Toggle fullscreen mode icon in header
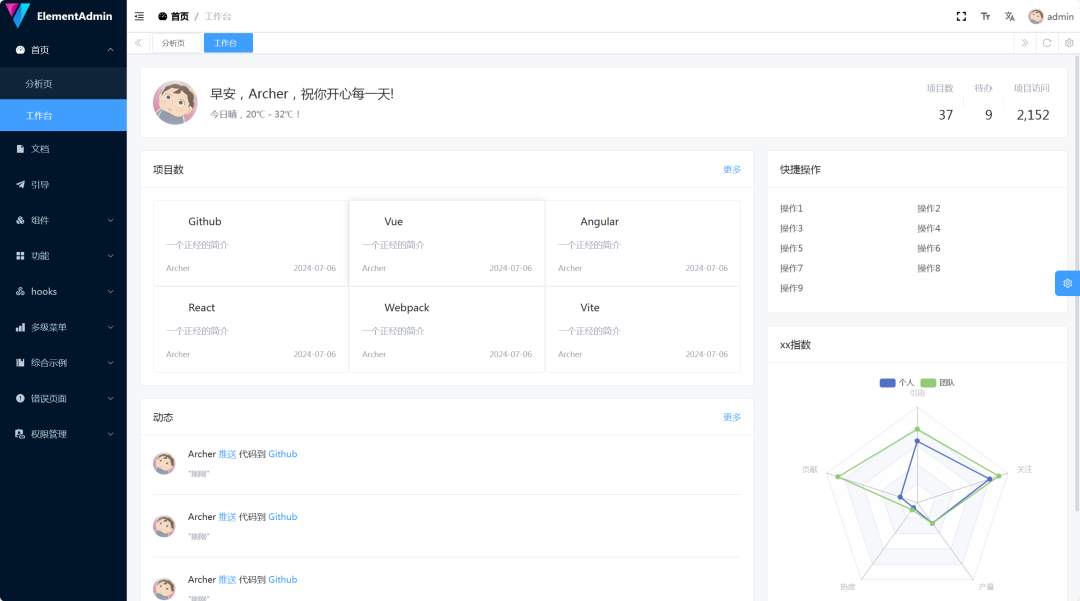 click(x=961, y=16)
